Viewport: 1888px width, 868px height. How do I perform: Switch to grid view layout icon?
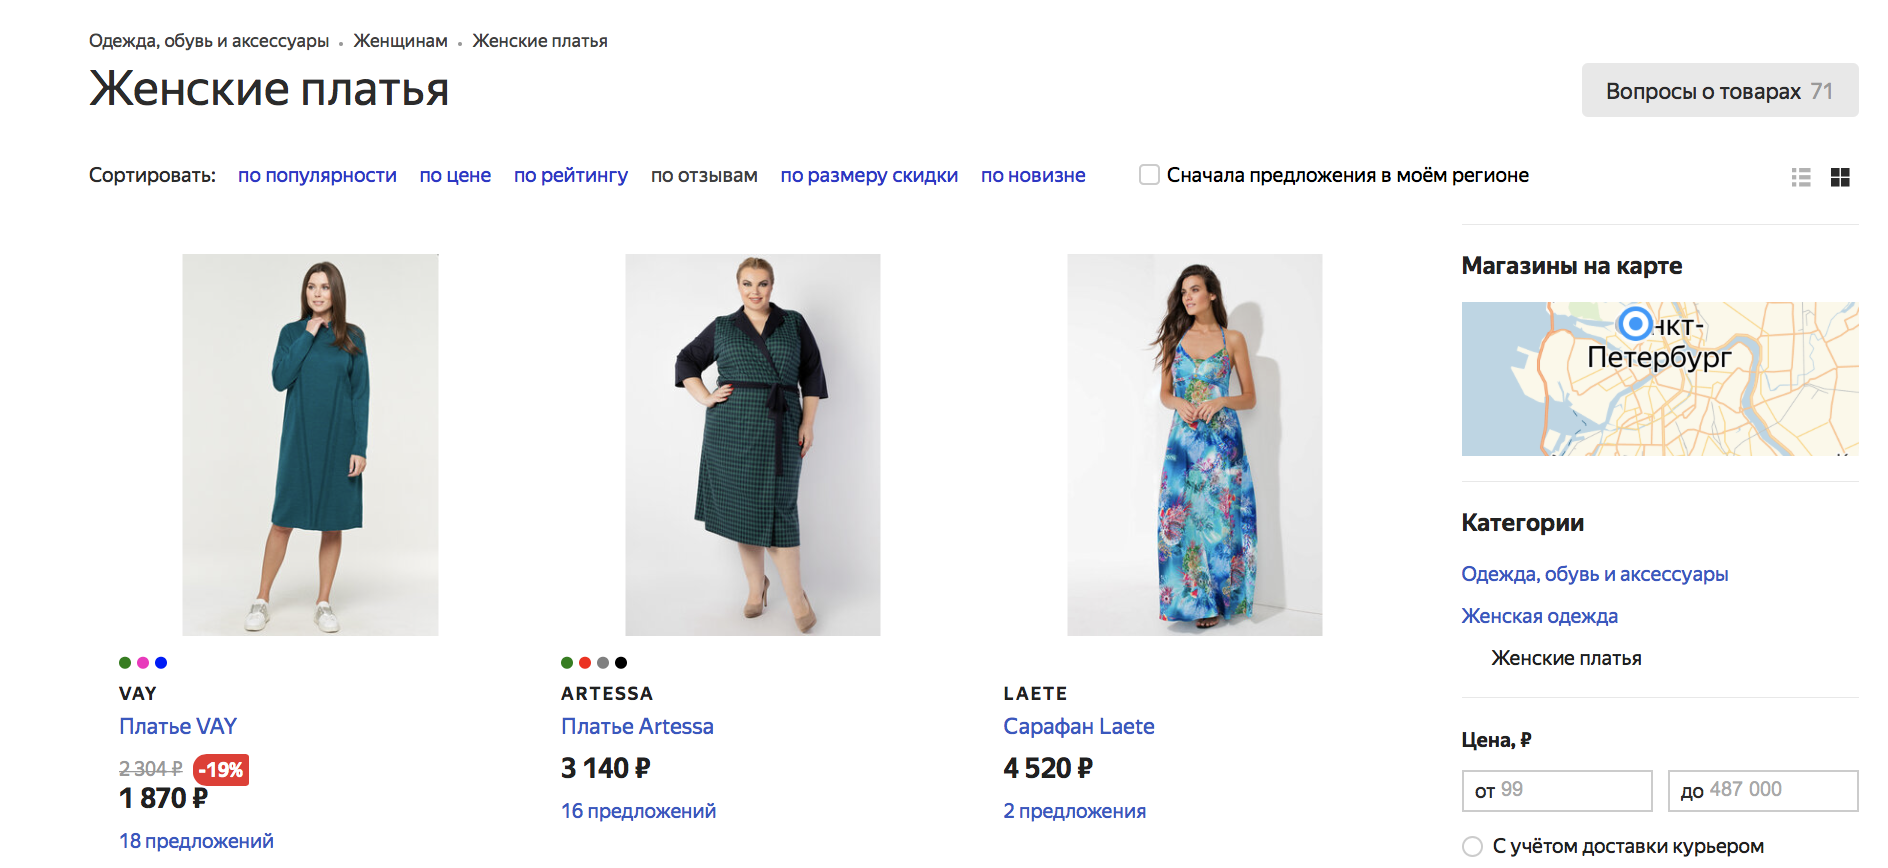click(x=1840, y=177)
